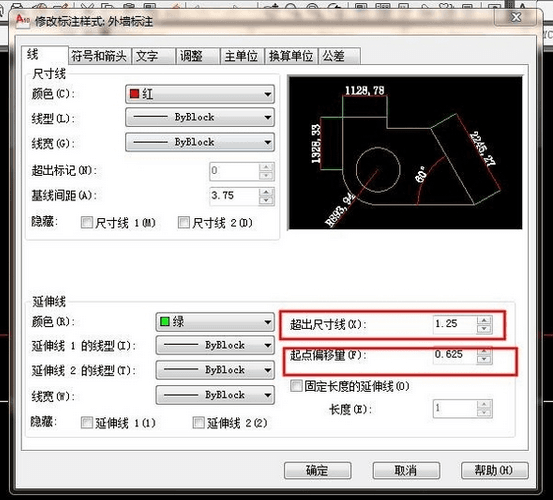Check the 尺寸线 1 hide checkbox
The height and width of the screenshot is (500, 553).
[86, 222]
